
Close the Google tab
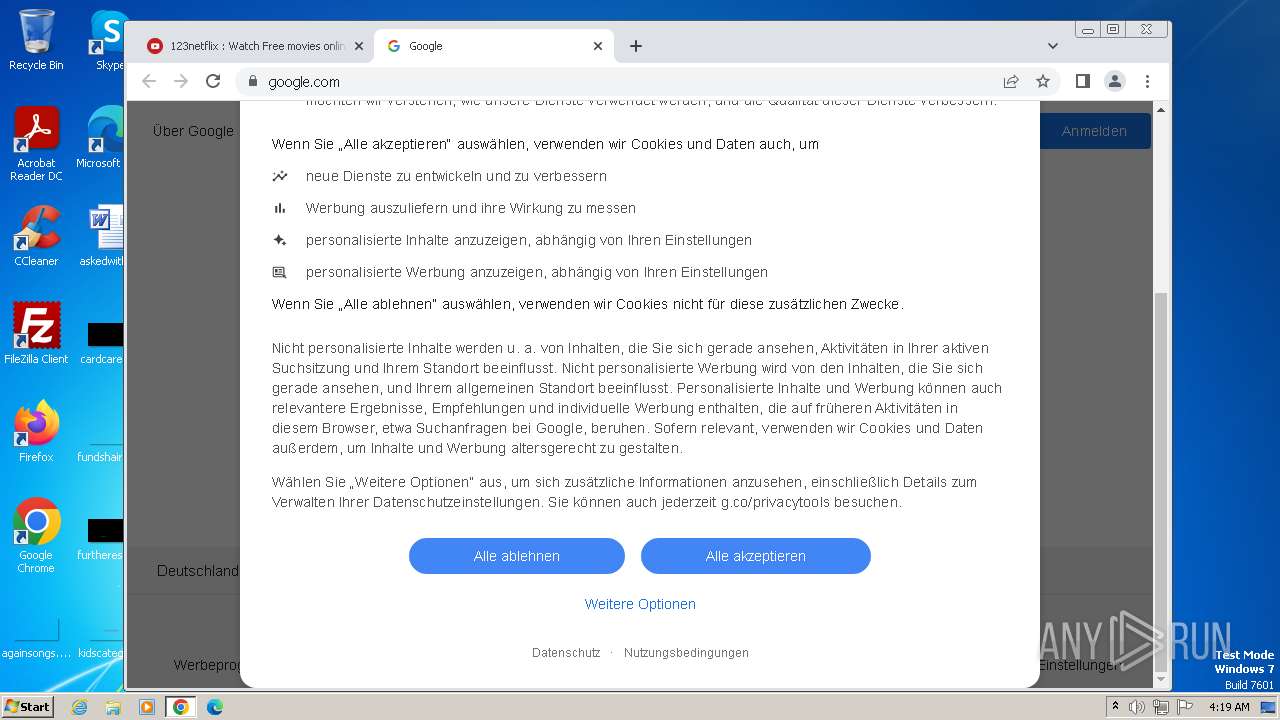598,46
